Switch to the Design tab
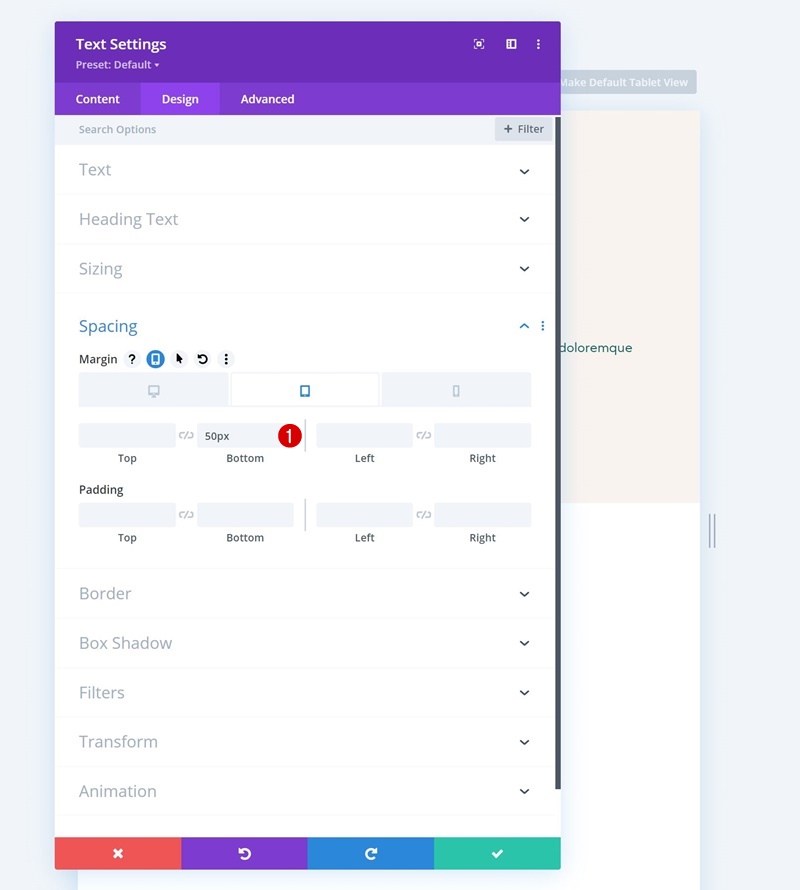 [x=180, y=99]
